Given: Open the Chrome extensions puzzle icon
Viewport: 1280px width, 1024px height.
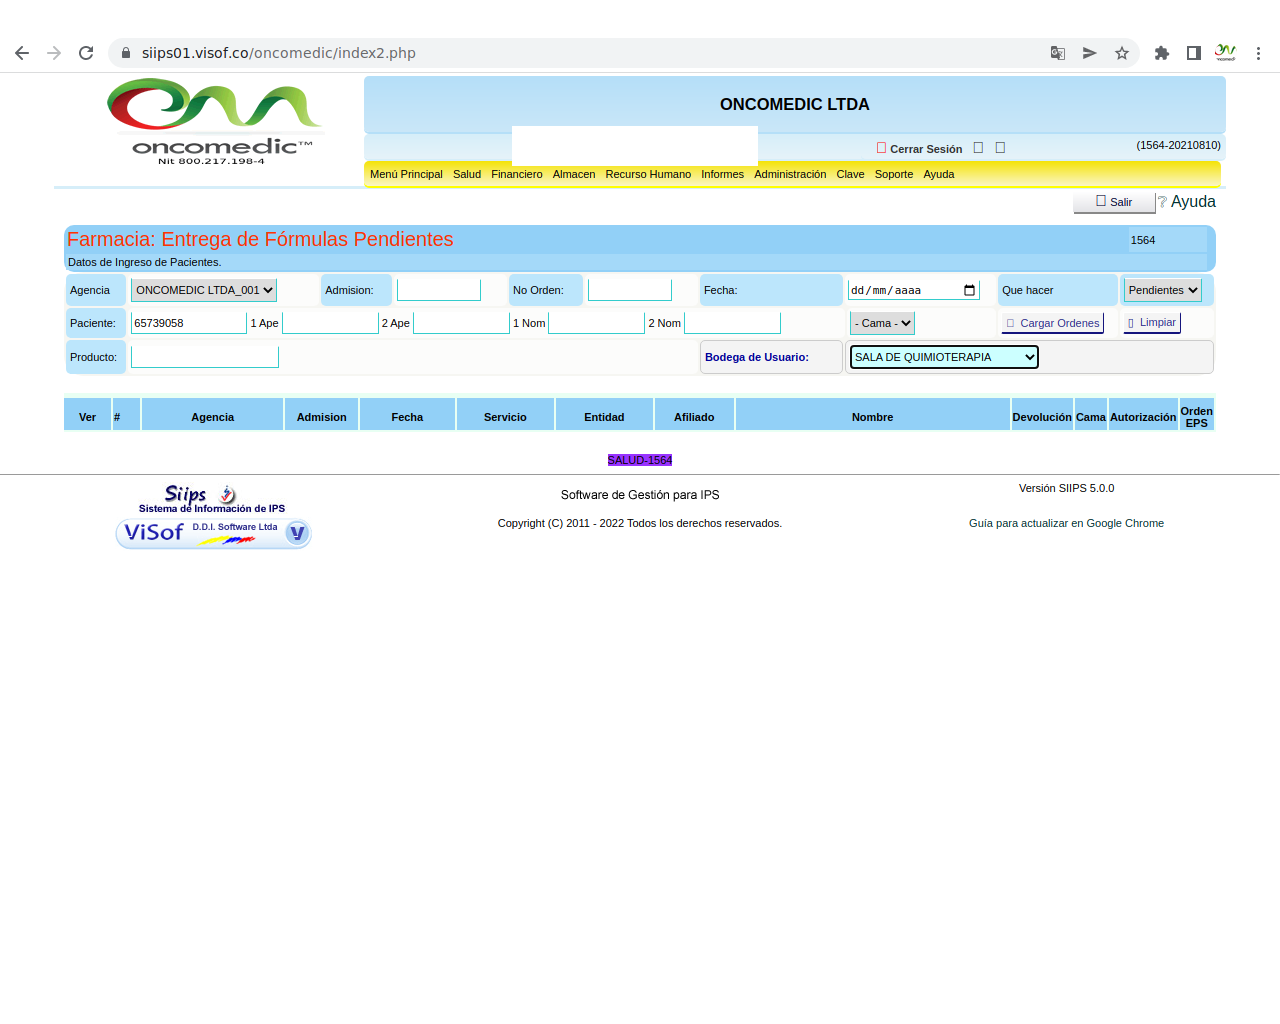Looking at the screenshot, I should [x=1161, y=53].
